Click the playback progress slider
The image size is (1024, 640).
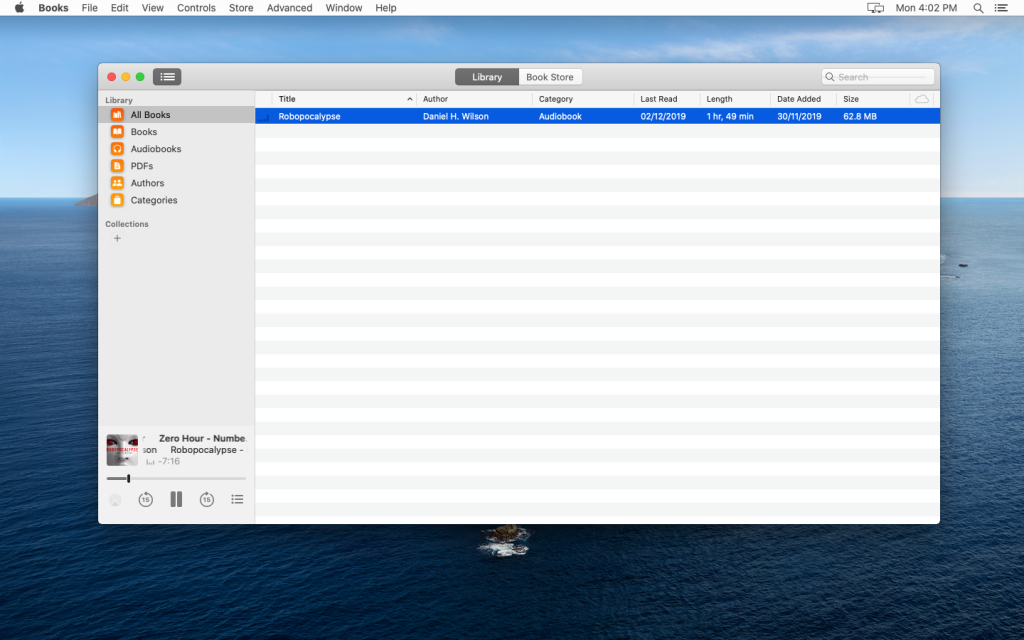click(176, 479)
